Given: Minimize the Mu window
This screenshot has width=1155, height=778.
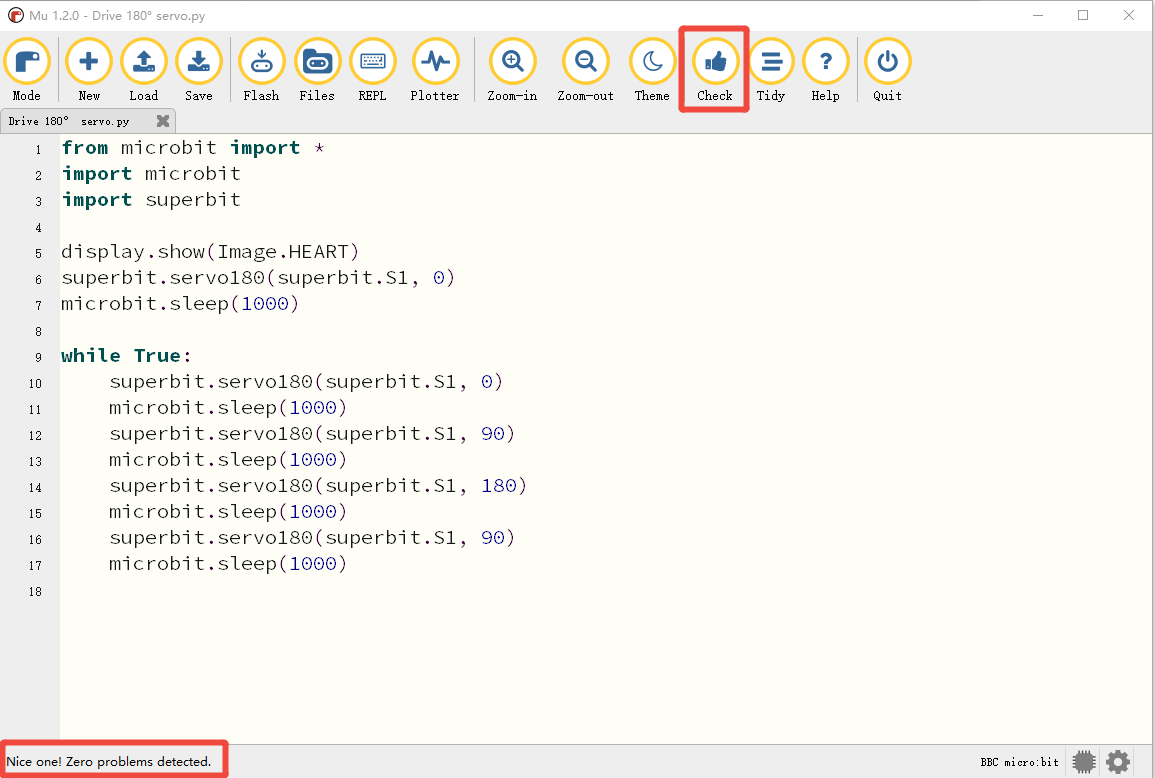Looking at the screenshot, I should (1038, 15).
